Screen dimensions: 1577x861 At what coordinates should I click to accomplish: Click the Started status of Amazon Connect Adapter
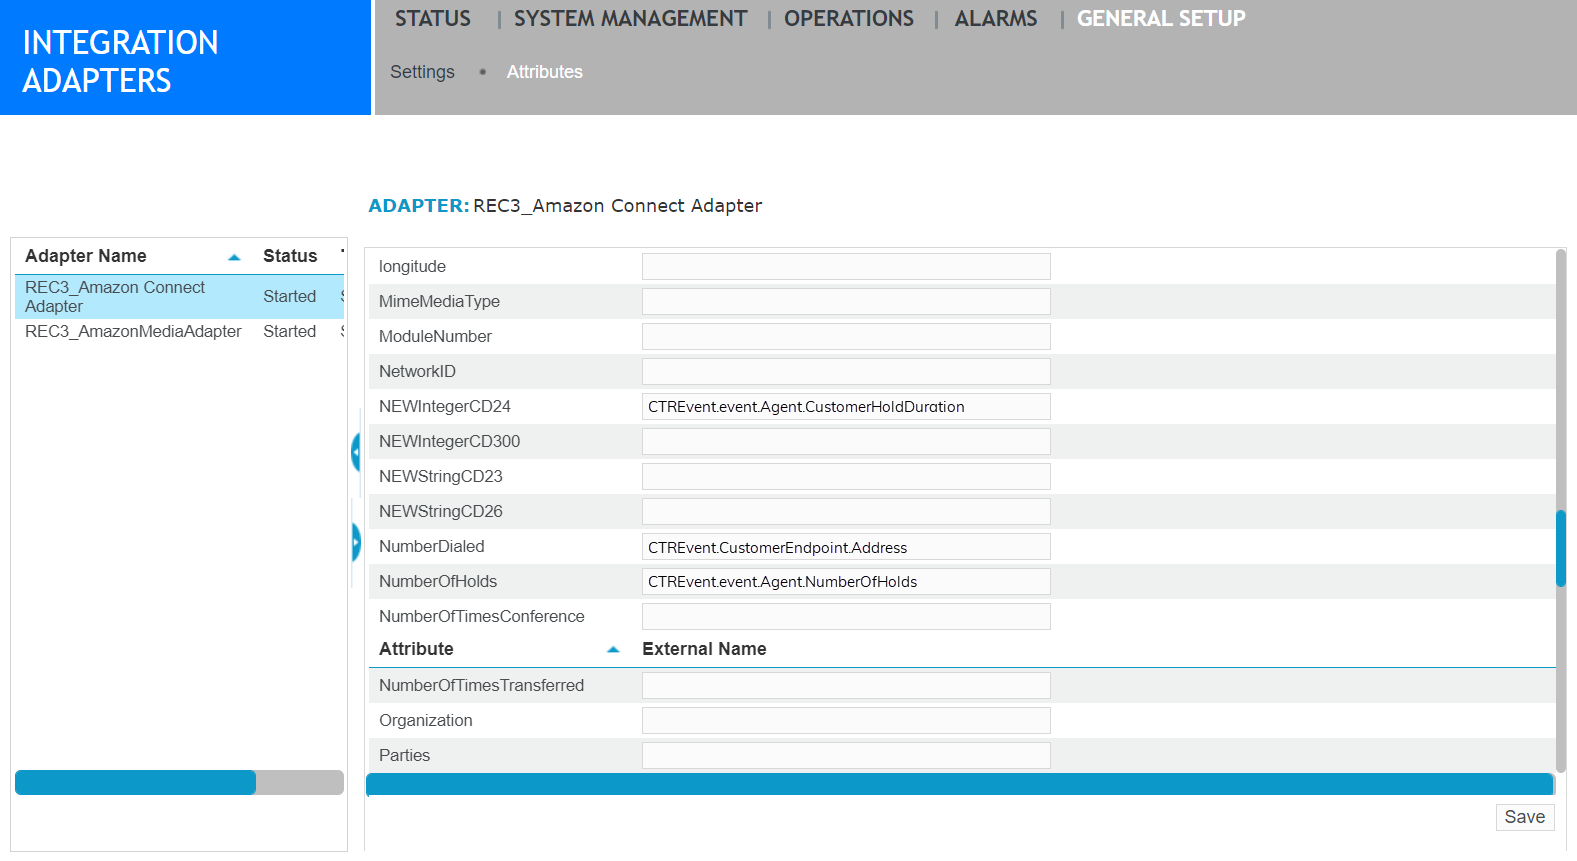[289, 296]
